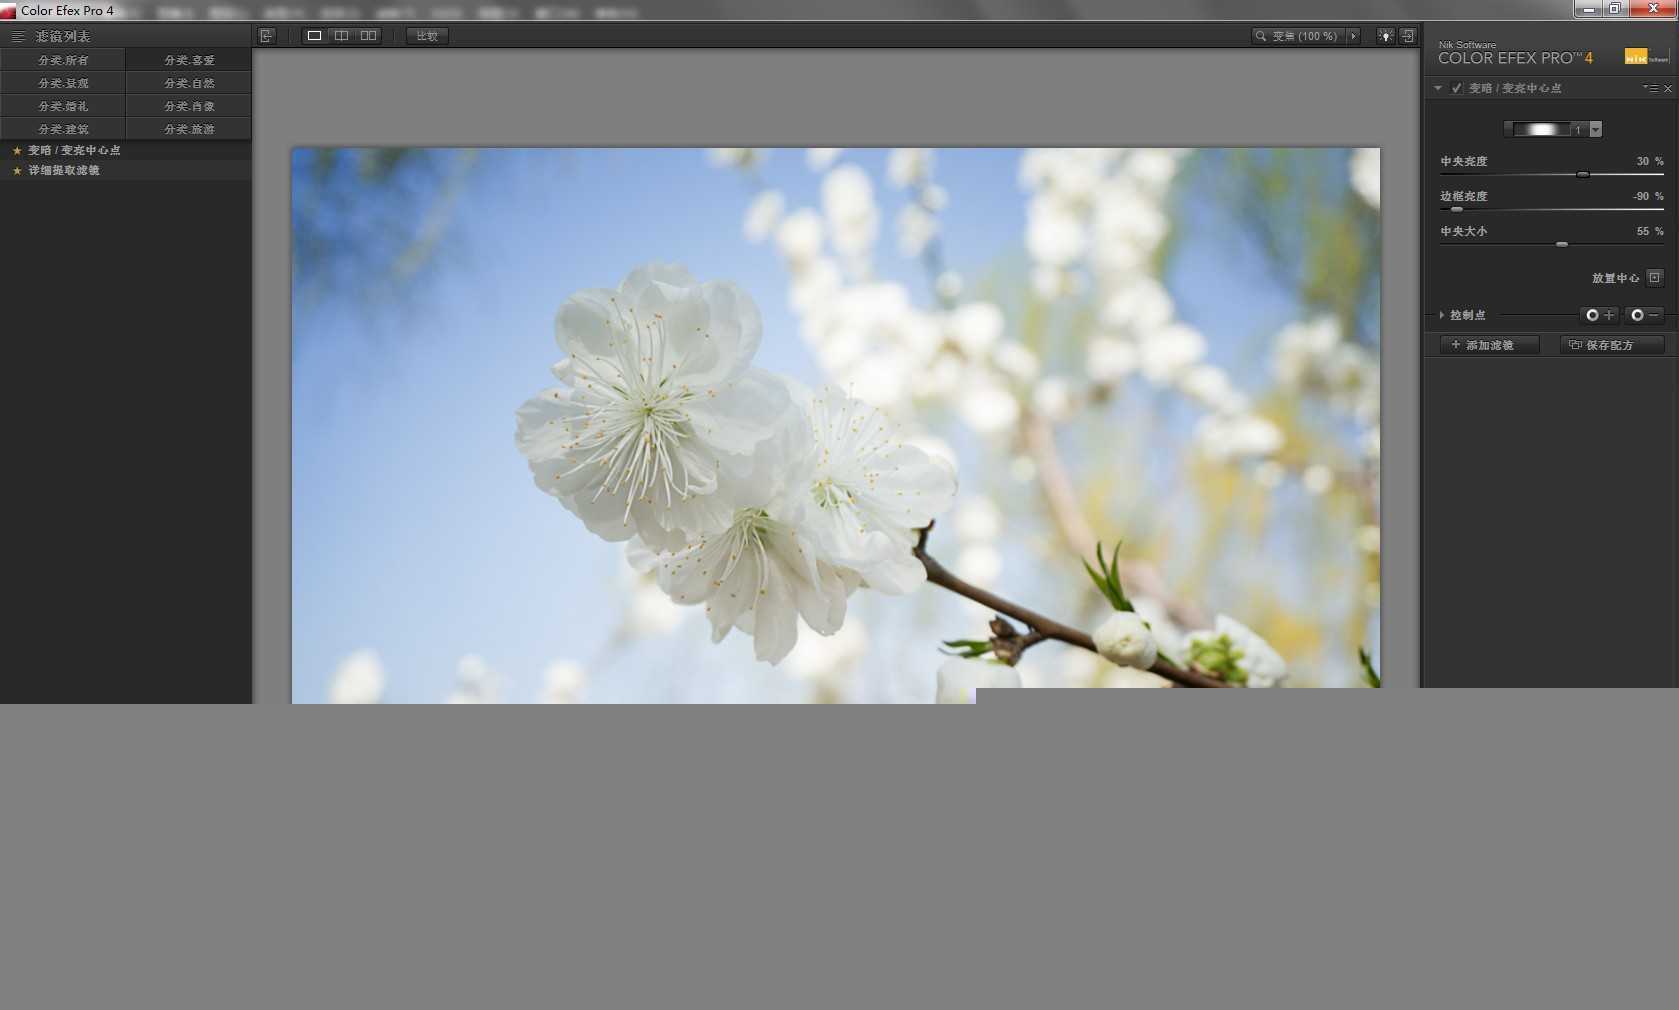The image size is (1679, 1010).
Task: Click the 中央亮度 slider handle
Action: tap(1583, 174)
